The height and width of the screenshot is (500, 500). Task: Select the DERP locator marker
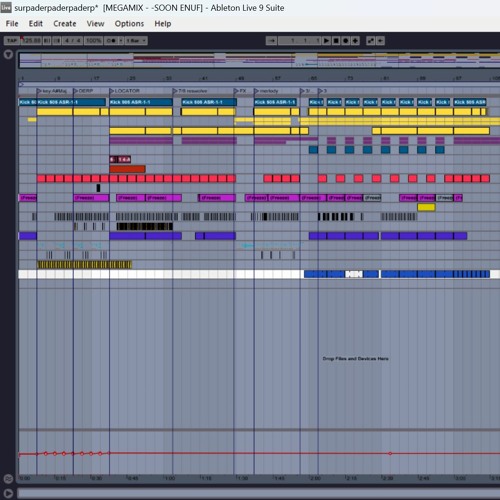[83, 91]
